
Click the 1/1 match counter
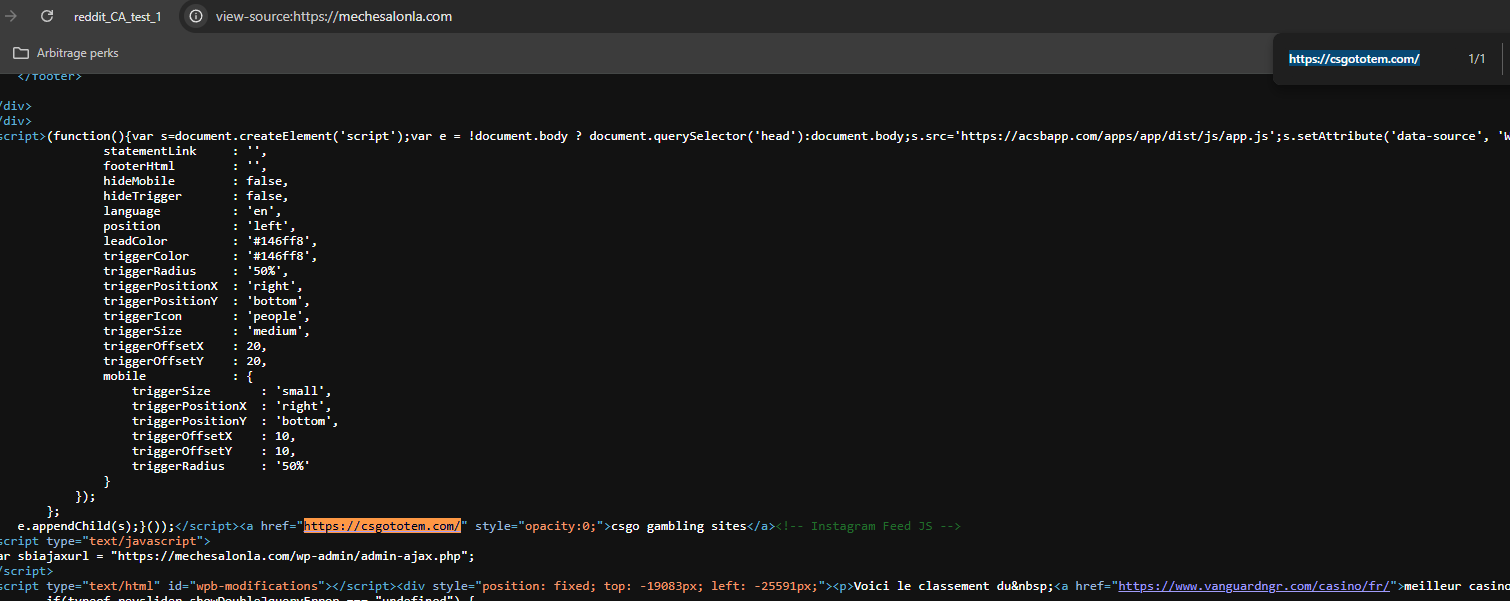click(1476, 59)
